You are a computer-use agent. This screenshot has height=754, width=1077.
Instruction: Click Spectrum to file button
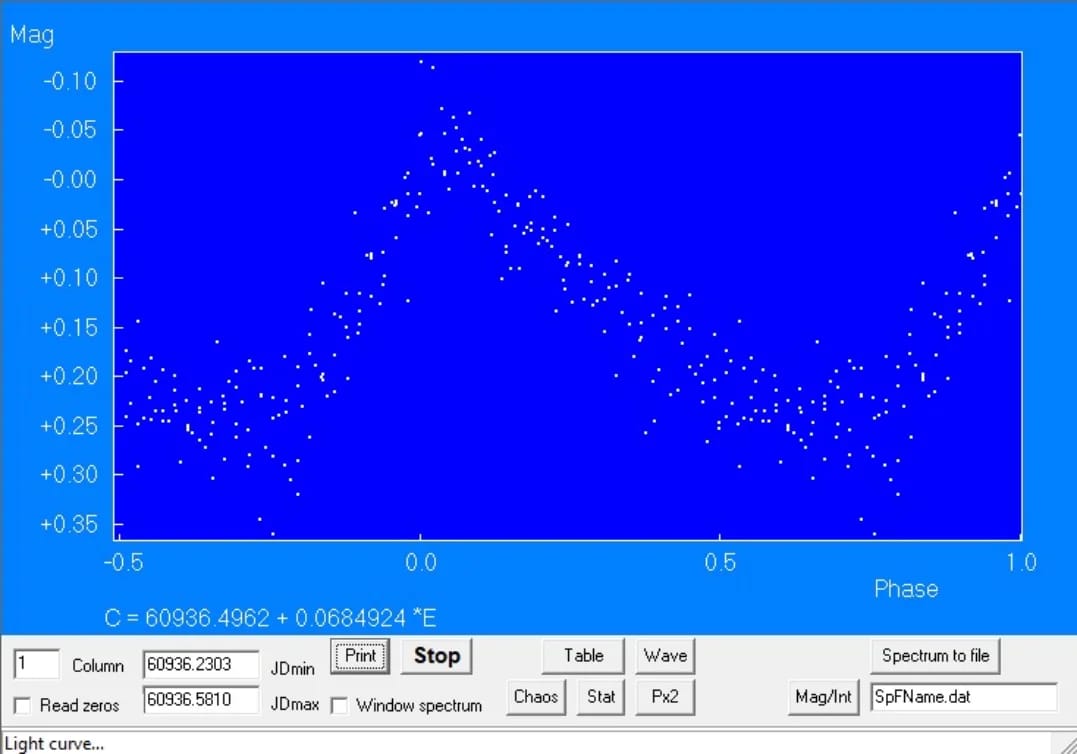click(x=935, y=656)
